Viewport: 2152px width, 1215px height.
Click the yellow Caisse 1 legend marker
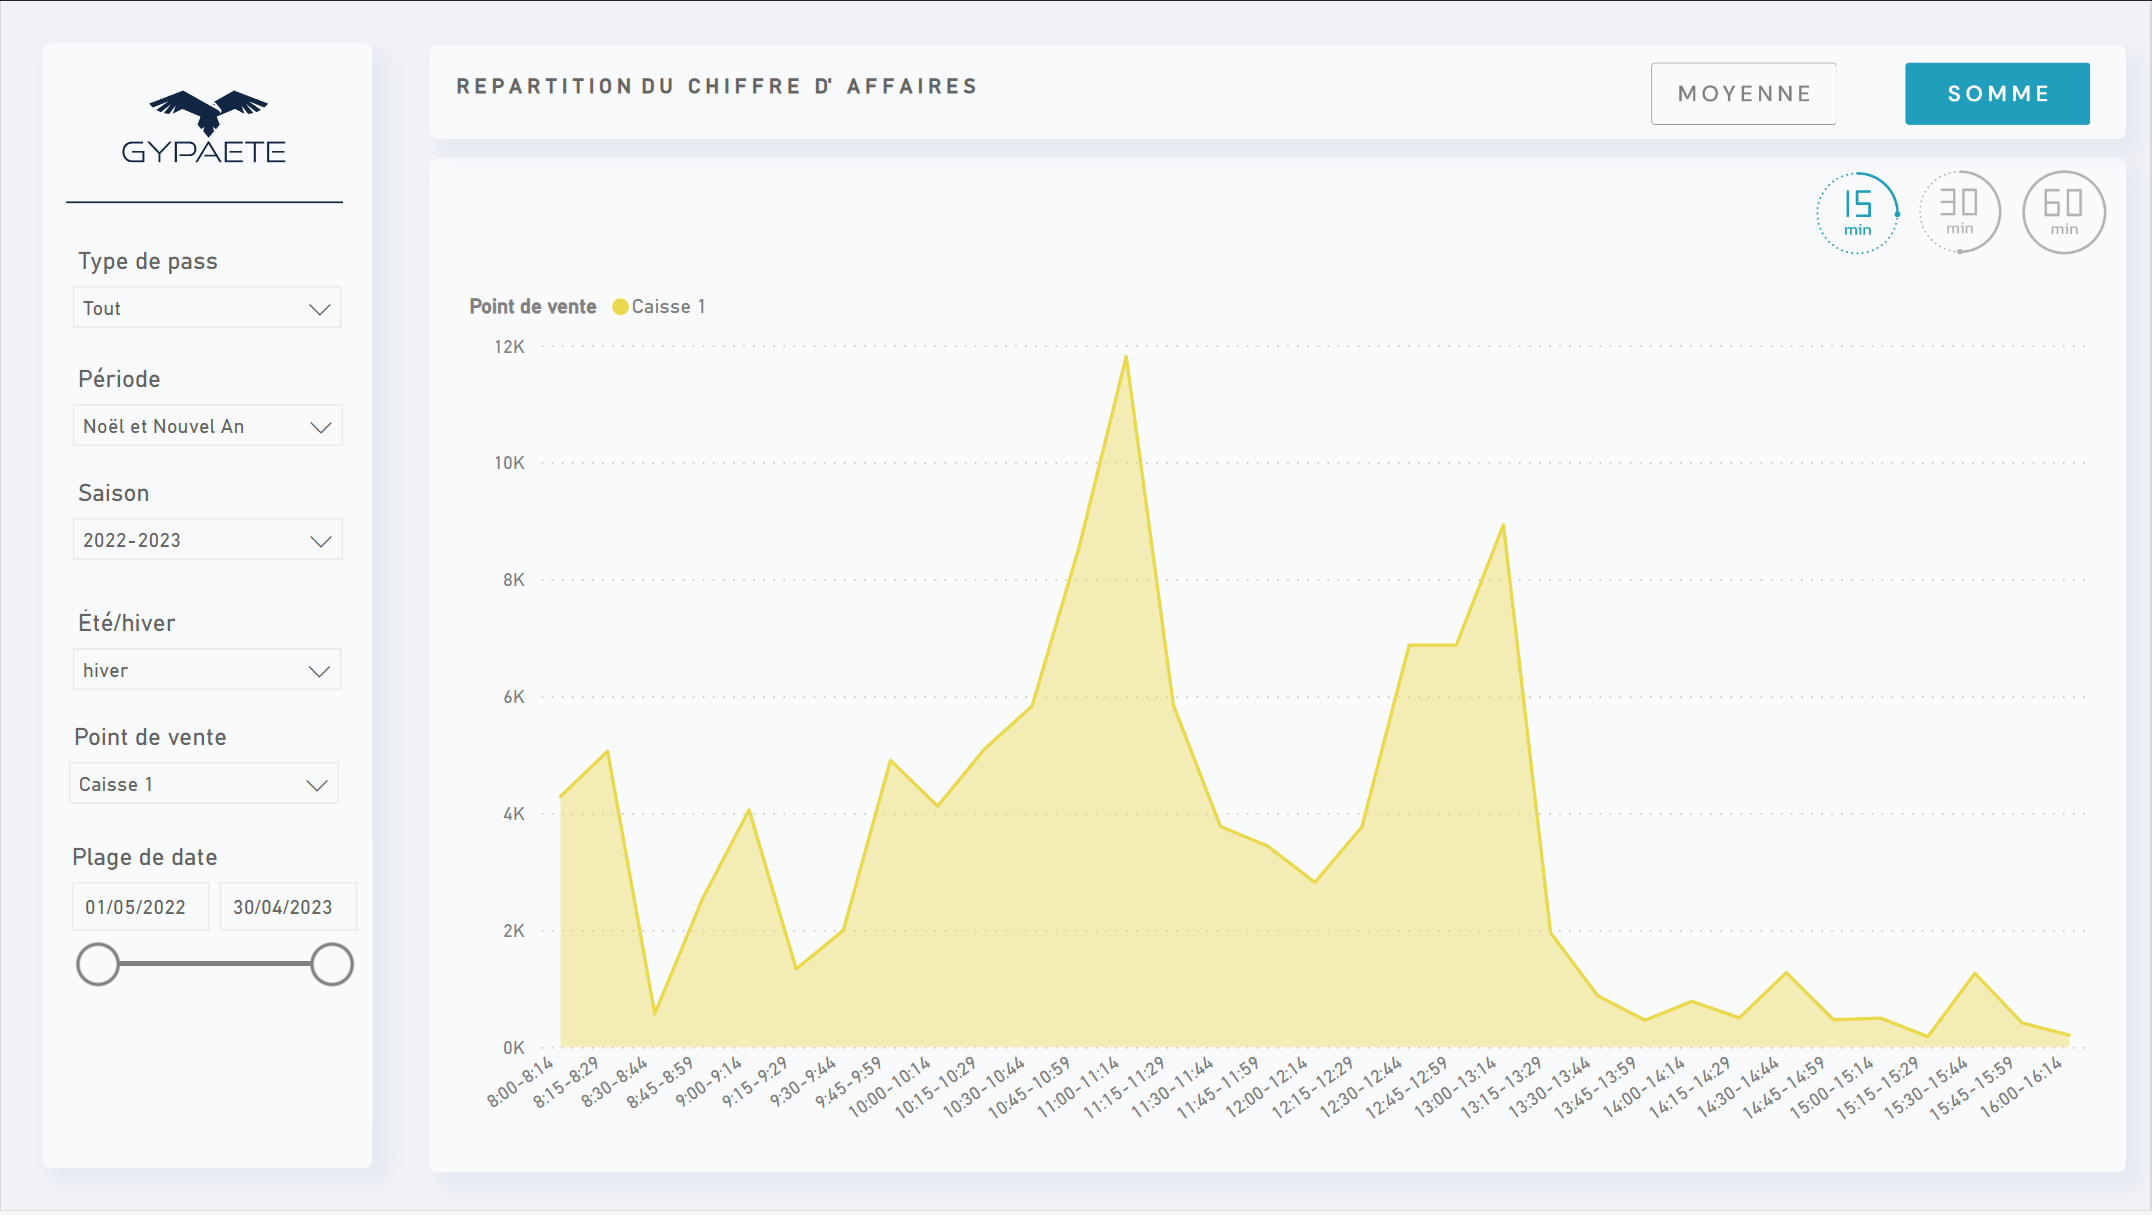(x=620, y=307)
